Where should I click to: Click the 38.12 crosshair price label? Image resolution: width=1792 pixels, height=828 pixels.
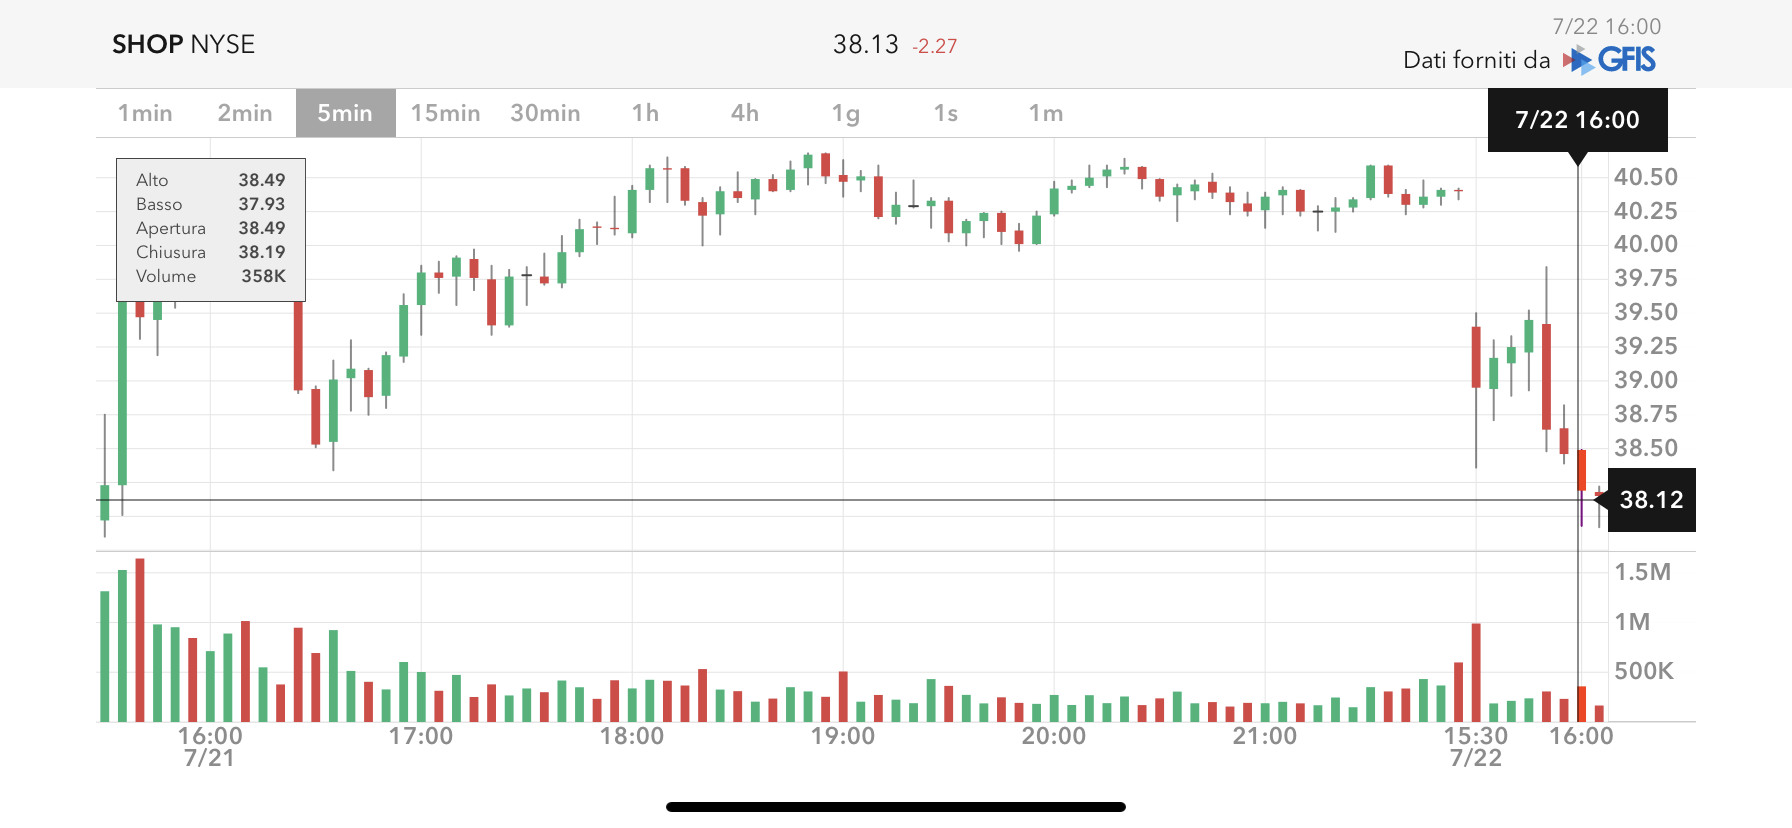pos(1651,500)
